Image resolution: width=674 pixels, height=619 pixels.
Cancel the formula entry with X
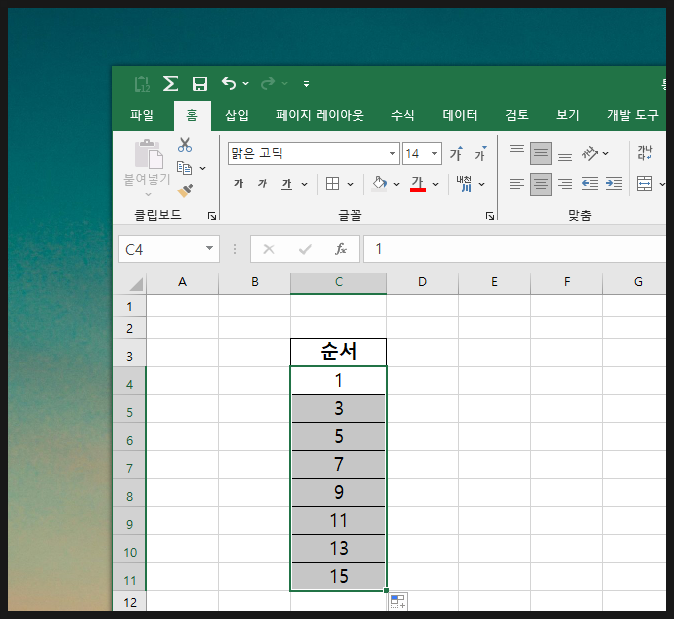tap(269, 249)
